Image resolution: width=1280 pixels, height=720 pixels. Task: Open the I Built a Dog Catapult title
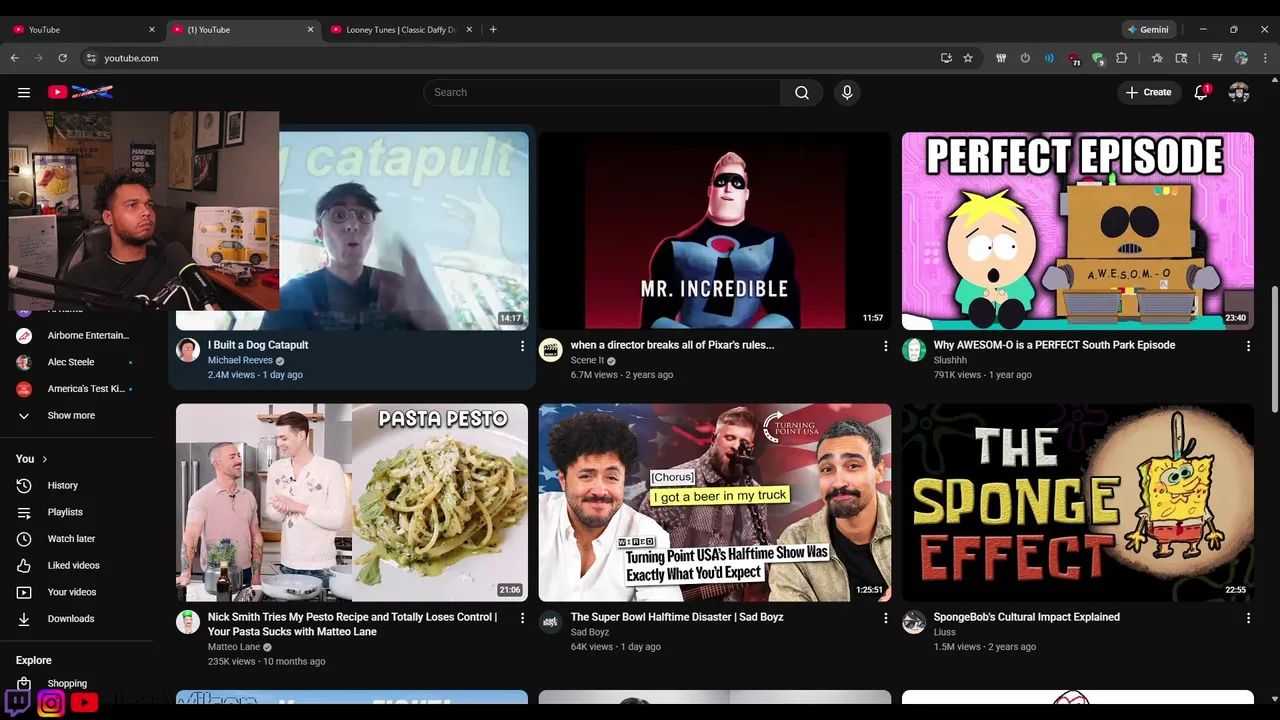click(x=258, y=345)
